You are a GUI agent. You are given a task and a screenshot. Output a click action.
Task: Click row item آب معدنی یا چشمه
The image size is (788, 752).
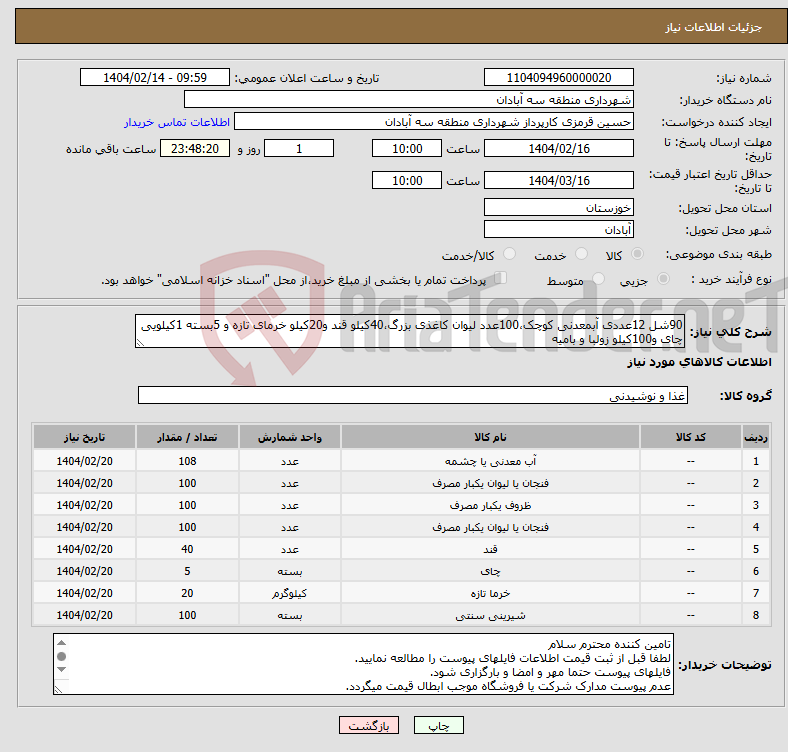[x=490, y=461]
